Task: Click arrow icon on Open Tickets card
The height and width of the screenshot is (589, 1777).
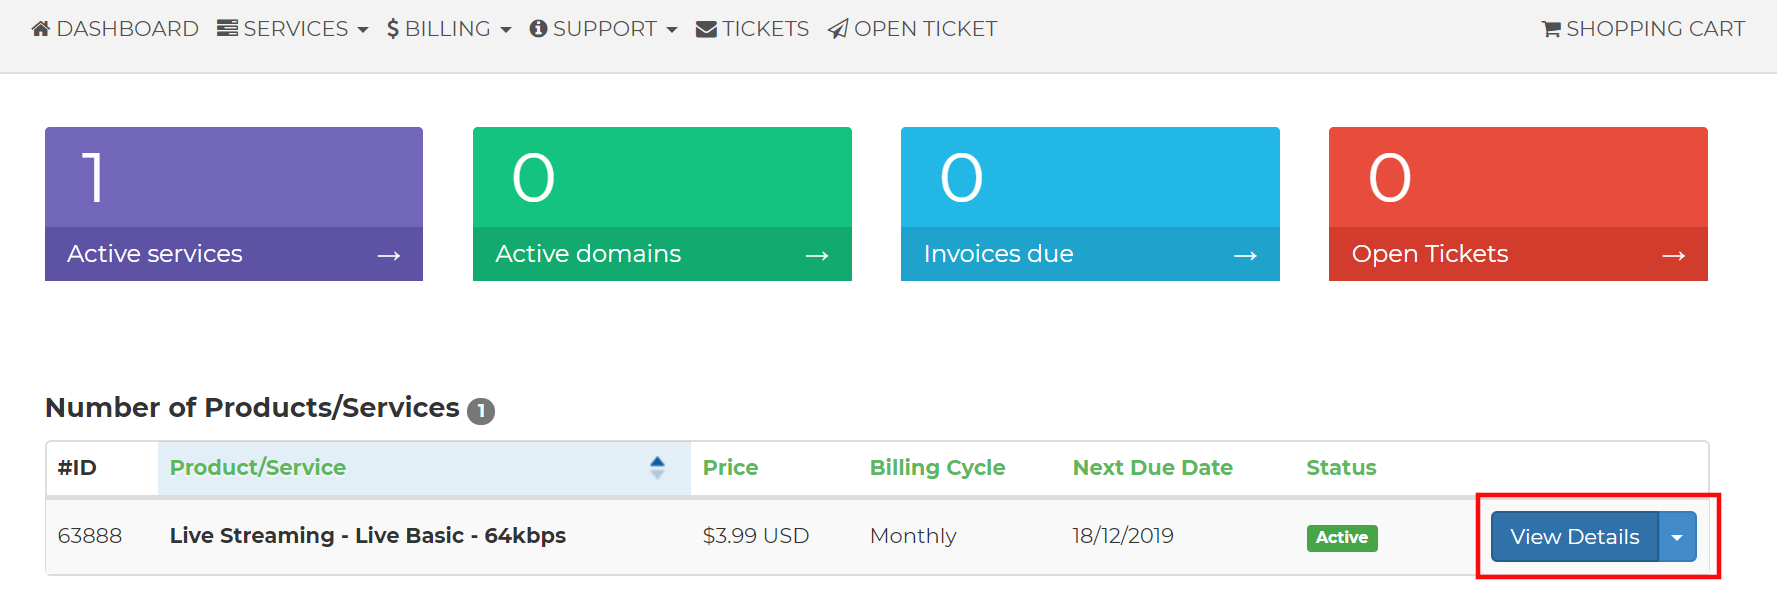Action: [1673, 256]
